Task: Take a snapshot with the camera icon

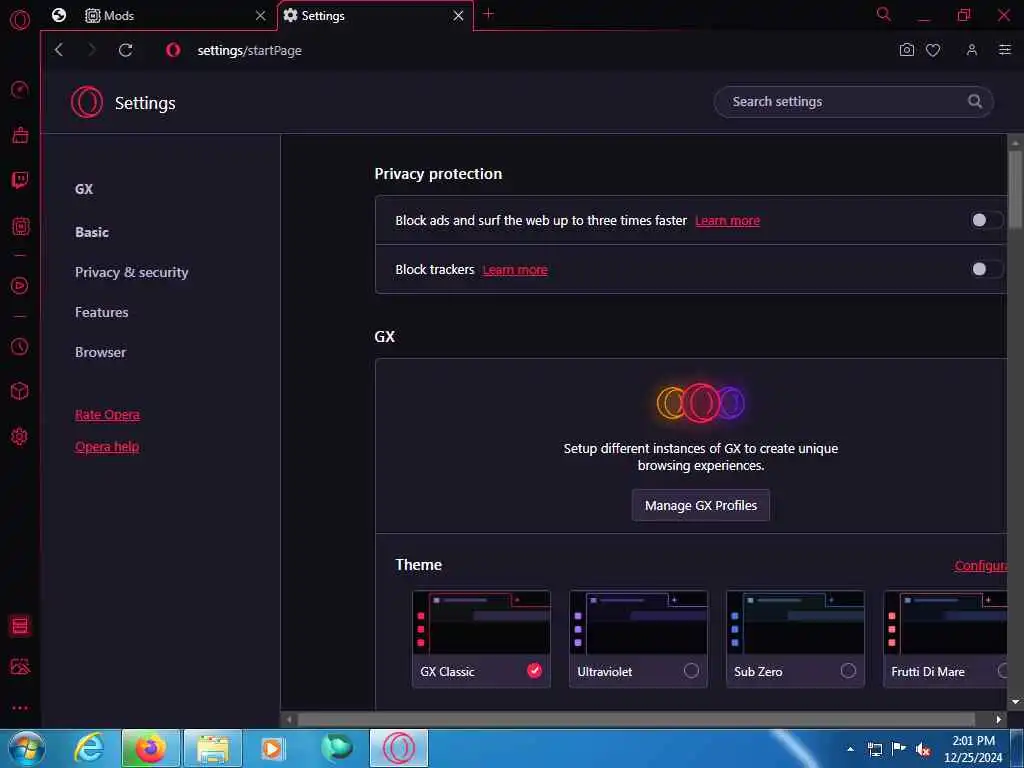Action: tap(906, 50)
